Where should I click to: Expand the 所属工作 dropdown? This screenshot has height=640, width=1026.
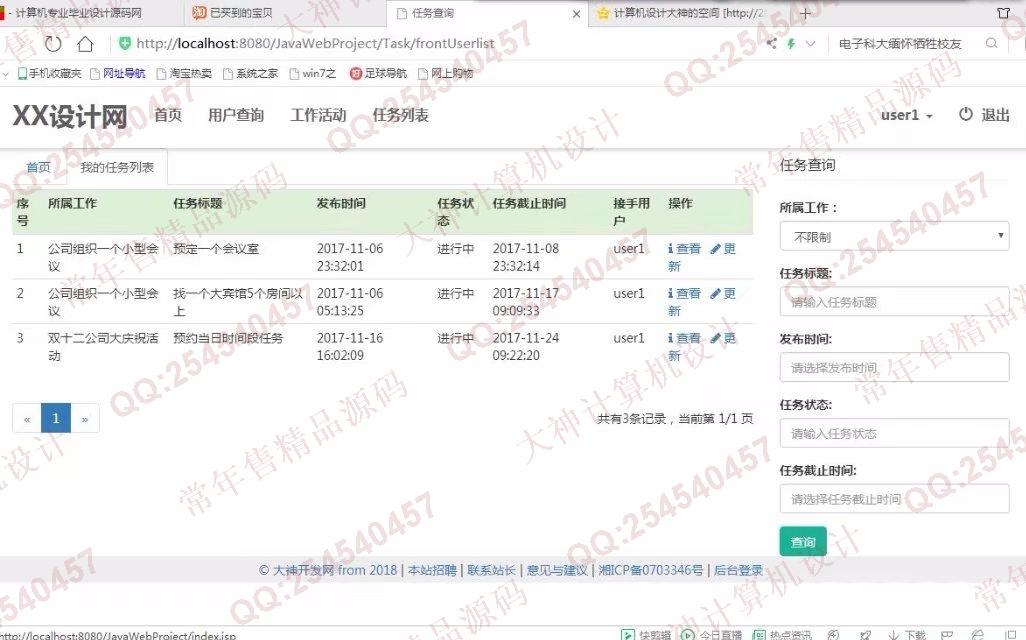[894, 237]
